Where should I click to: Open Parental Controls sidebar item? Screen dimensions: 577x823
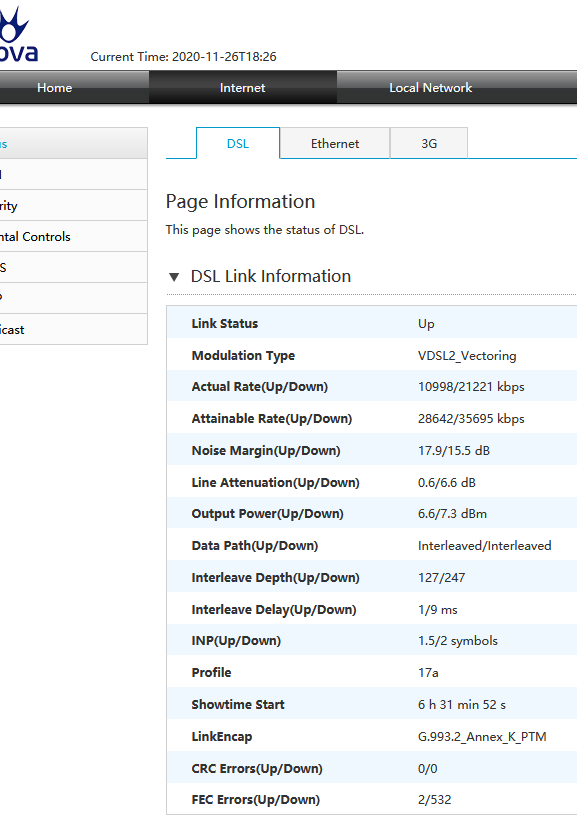74,236
